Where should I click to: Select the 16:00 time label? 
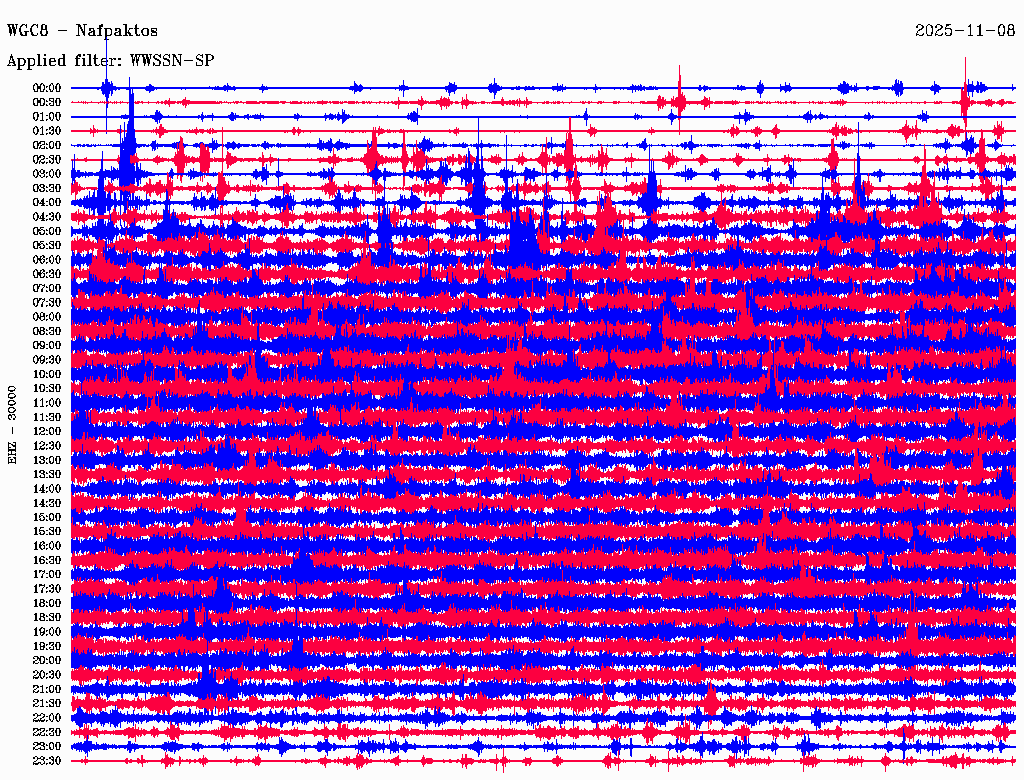coord(47,546)
